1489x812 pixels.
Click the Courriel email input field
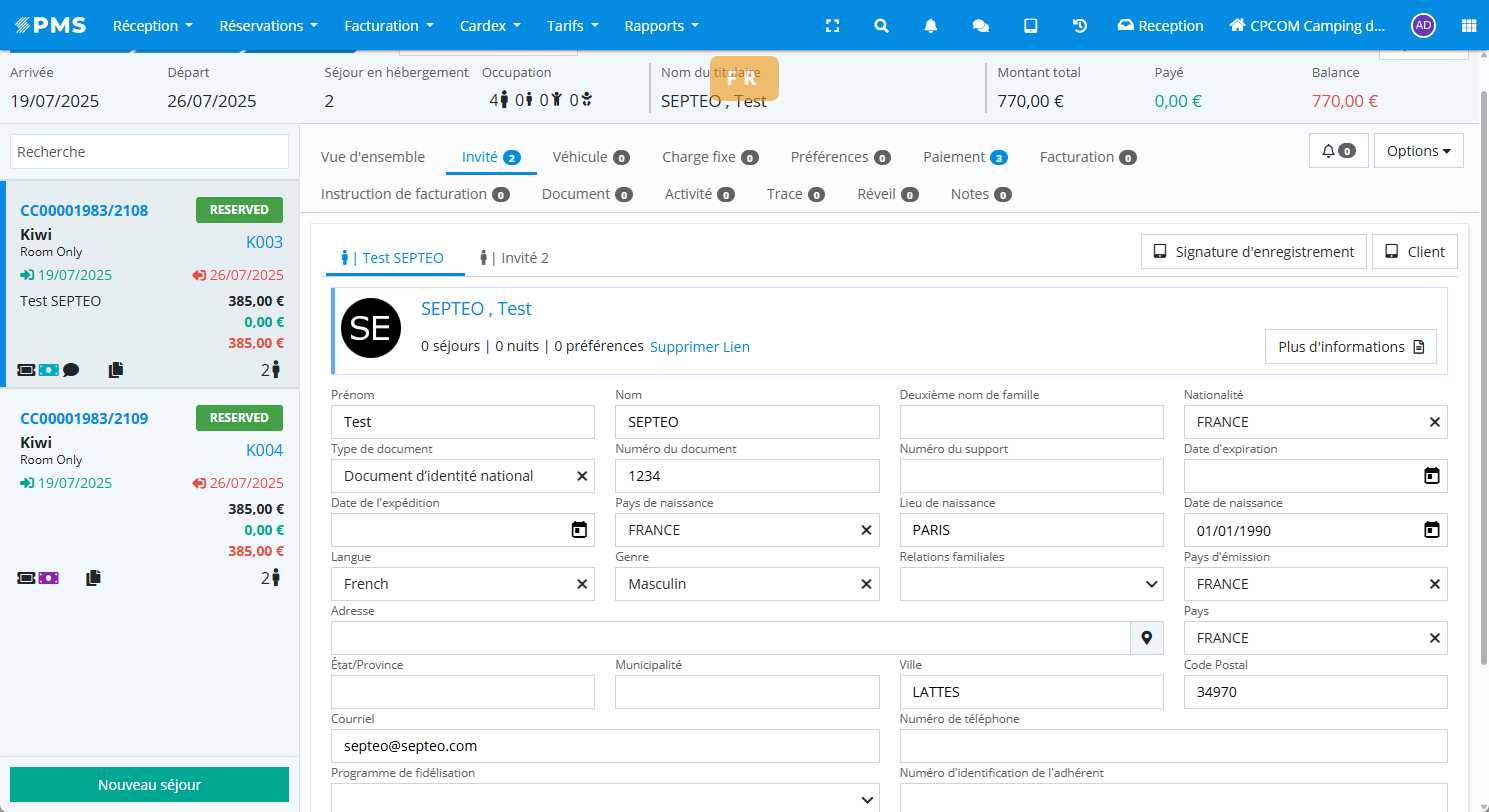pyautogui.click(x=605, y=746)
